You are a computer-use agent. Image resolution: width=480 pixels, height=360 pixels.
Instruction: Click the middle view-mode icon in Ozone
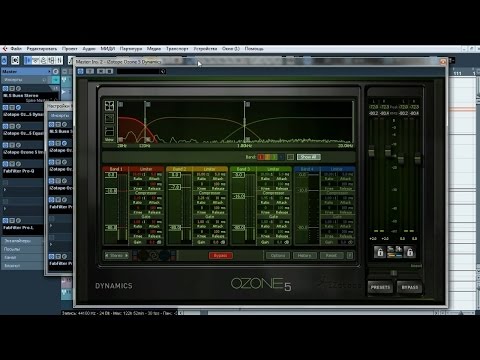[x=109, y=118]
